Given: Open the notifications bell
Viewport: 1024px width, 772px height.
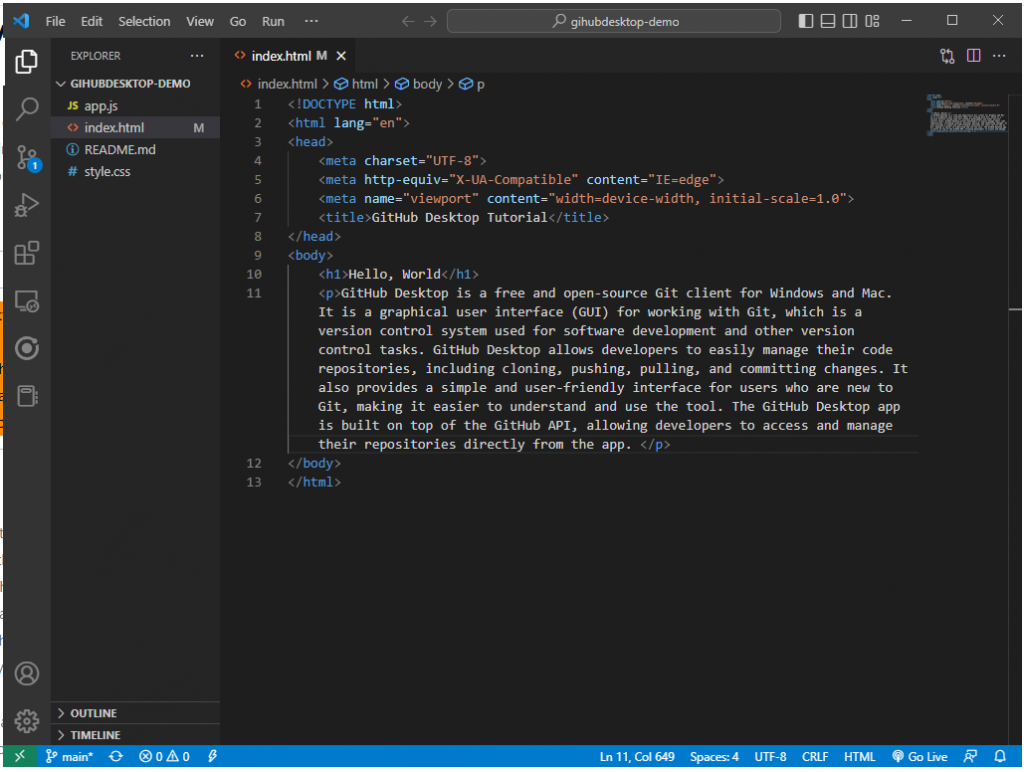Looking at the screenshot, I should click(1000, 756).
